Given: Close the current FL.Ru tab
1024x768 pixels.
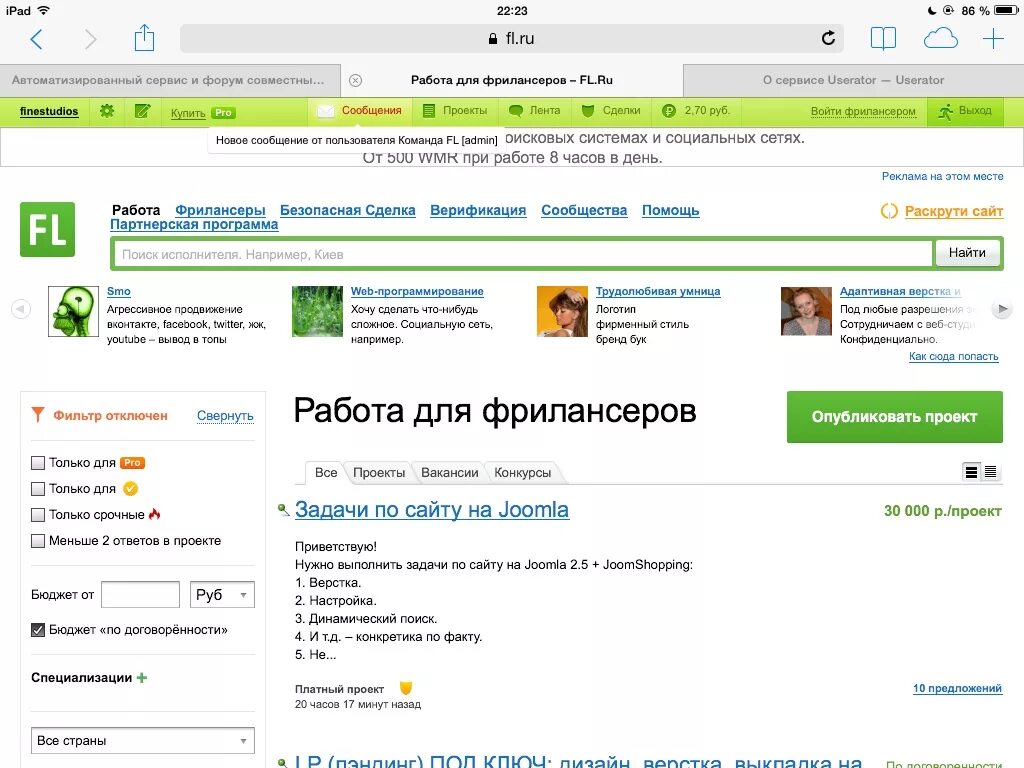Looking at the screenshot, I should [x=355, y=80].
